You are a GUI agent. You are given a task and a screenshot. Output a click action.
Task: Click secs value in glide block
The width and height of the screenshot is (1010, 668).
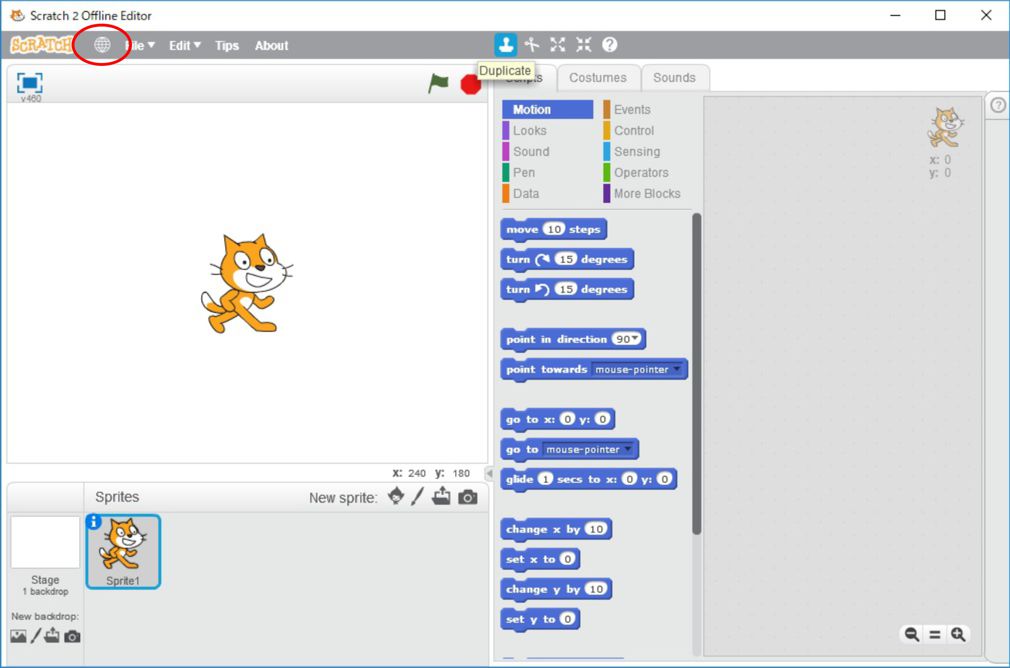click(546, 479)
